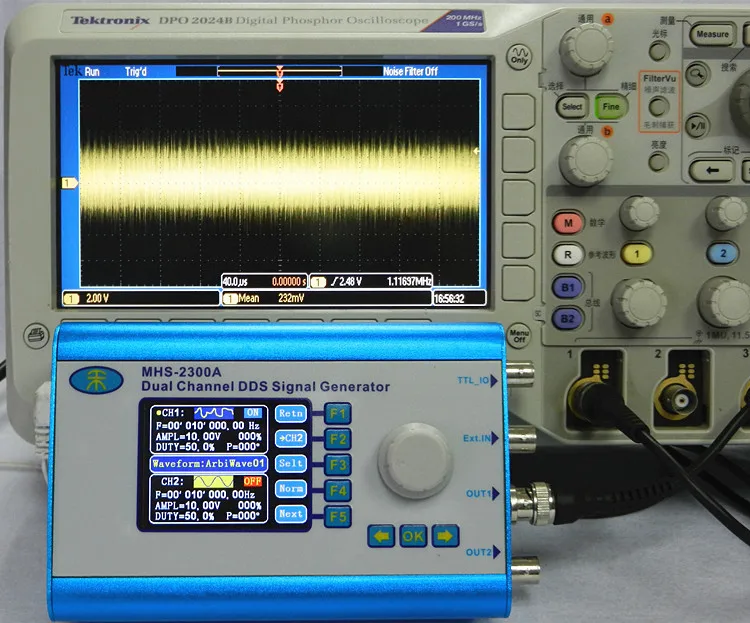Touch multipurpose knob b
750x623 pixels.
coord(586,160)
